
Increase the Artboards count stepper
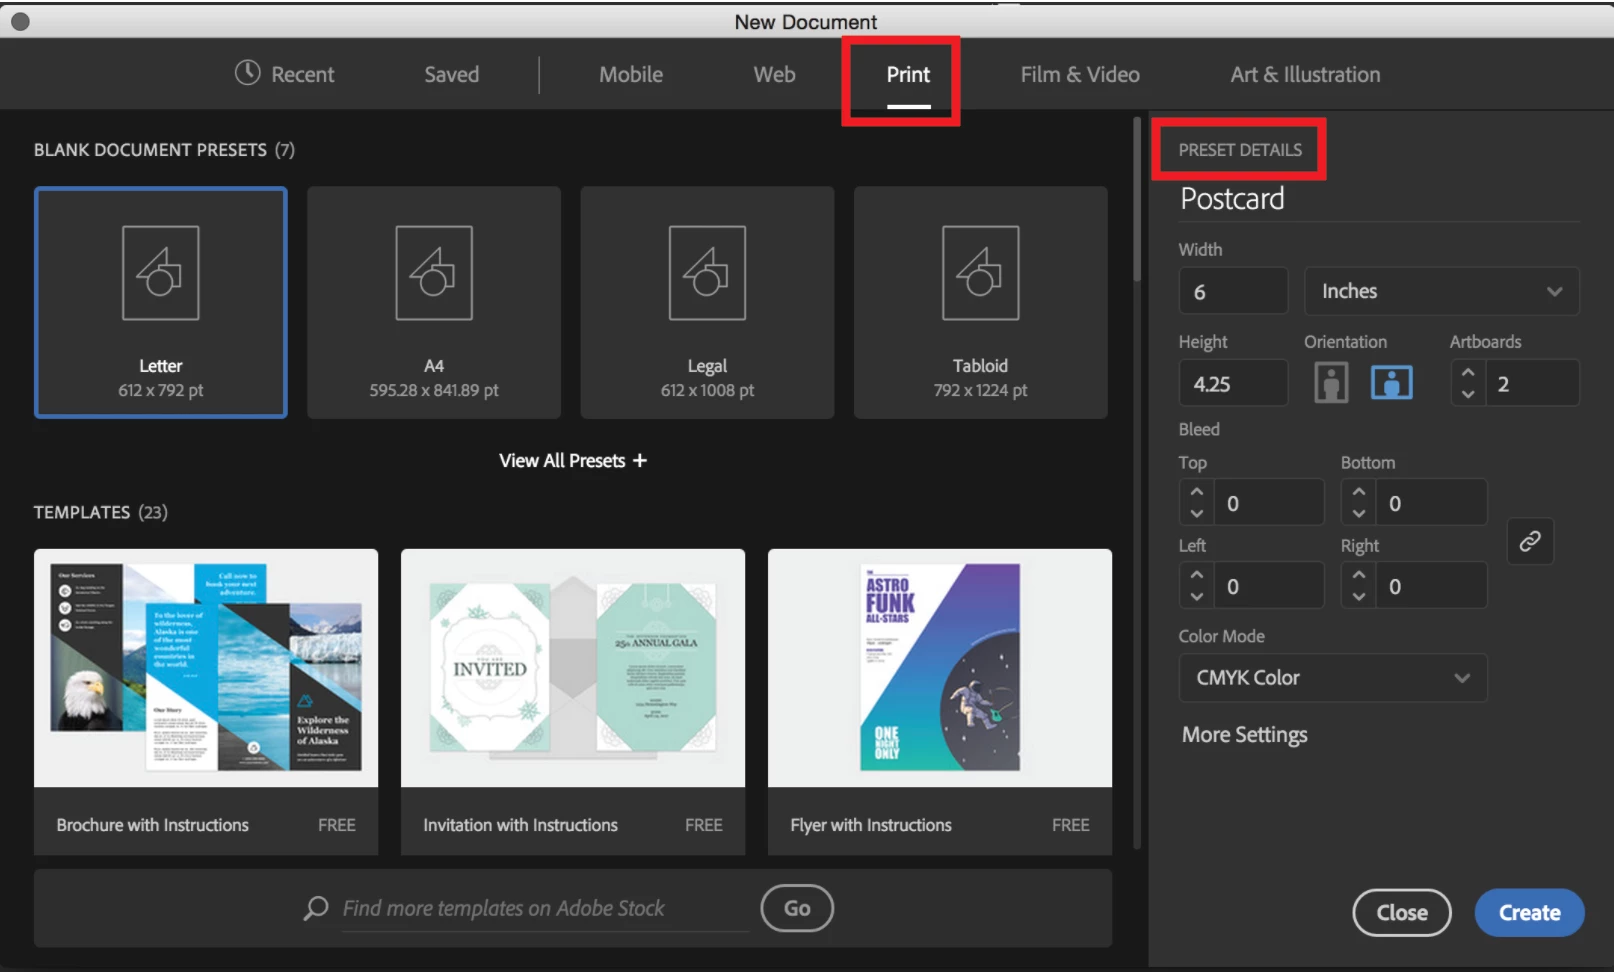[x=1468, y=373]
